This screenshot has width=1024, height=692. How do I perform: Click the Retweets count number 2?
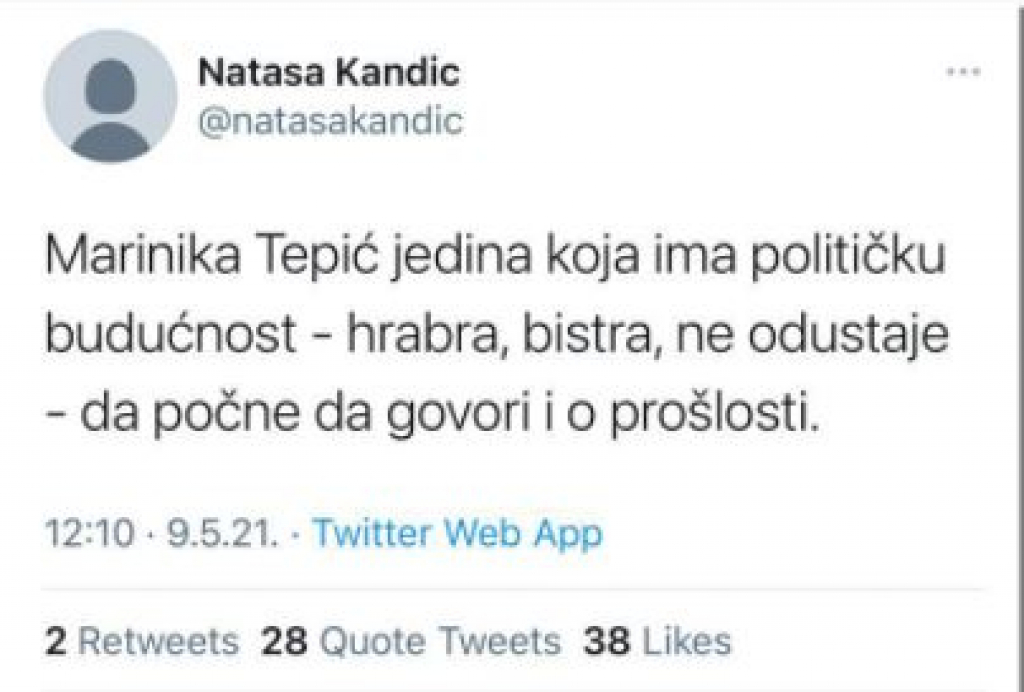point(57,641)
